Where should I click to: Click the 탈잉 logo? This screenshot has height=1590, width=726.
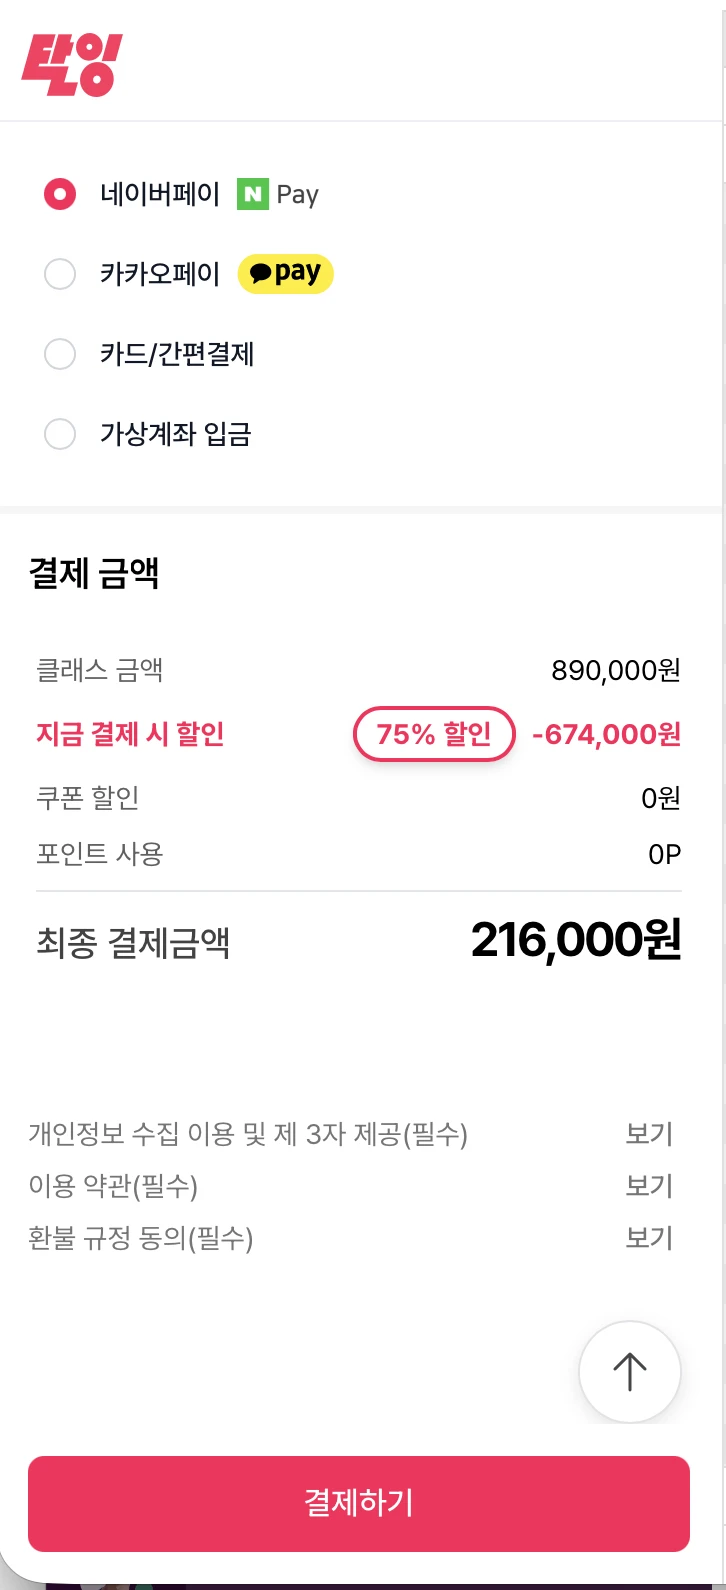(x=71, y=65)
